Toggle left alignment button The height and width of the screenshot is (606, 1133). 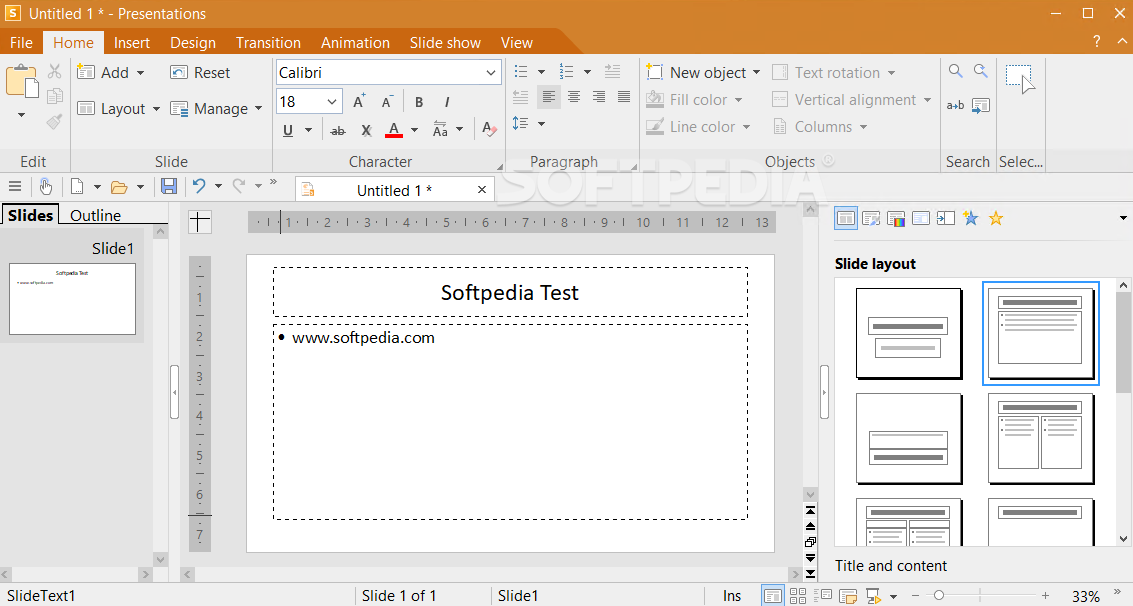tap(548, 97)
